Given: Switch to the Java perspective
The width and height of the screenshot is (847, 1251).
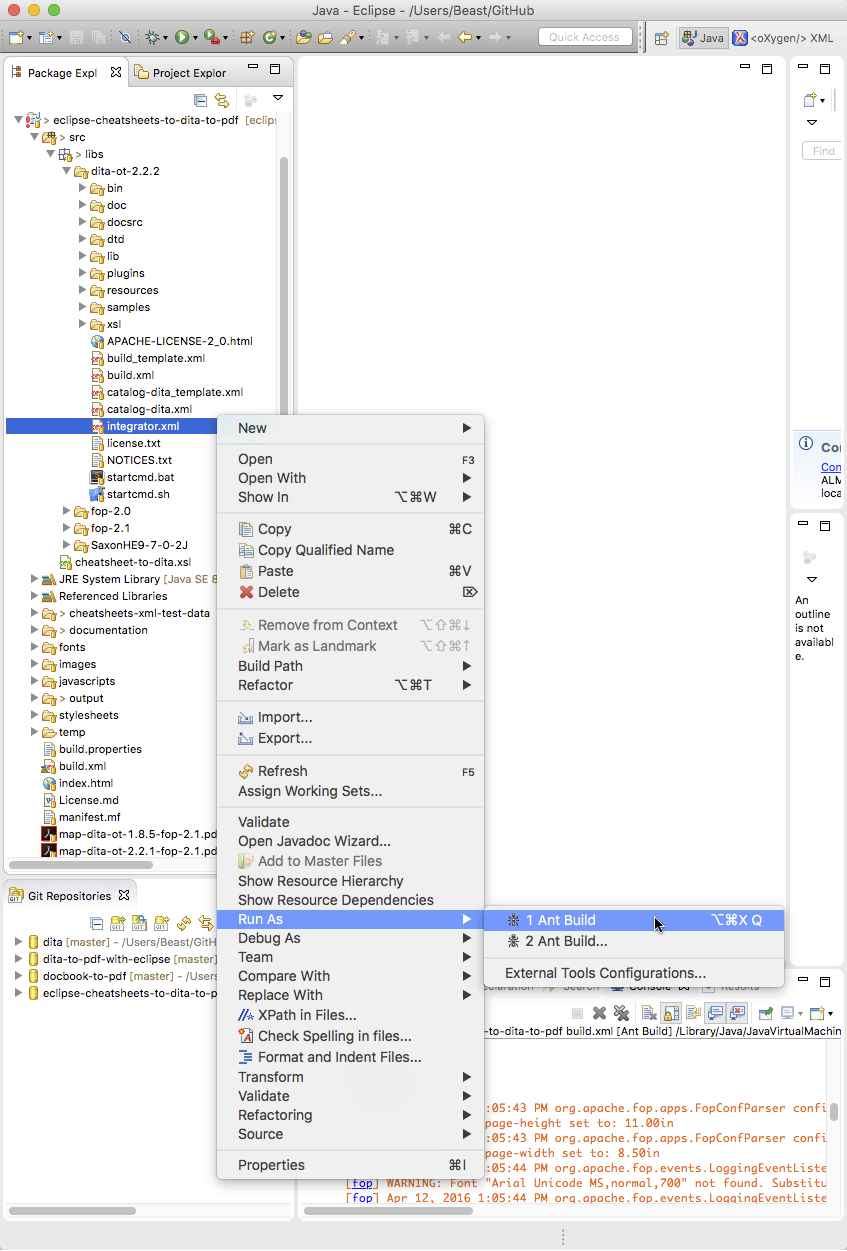Looking at the screenshot, I should pyautogui.click(x=703, y=38).
